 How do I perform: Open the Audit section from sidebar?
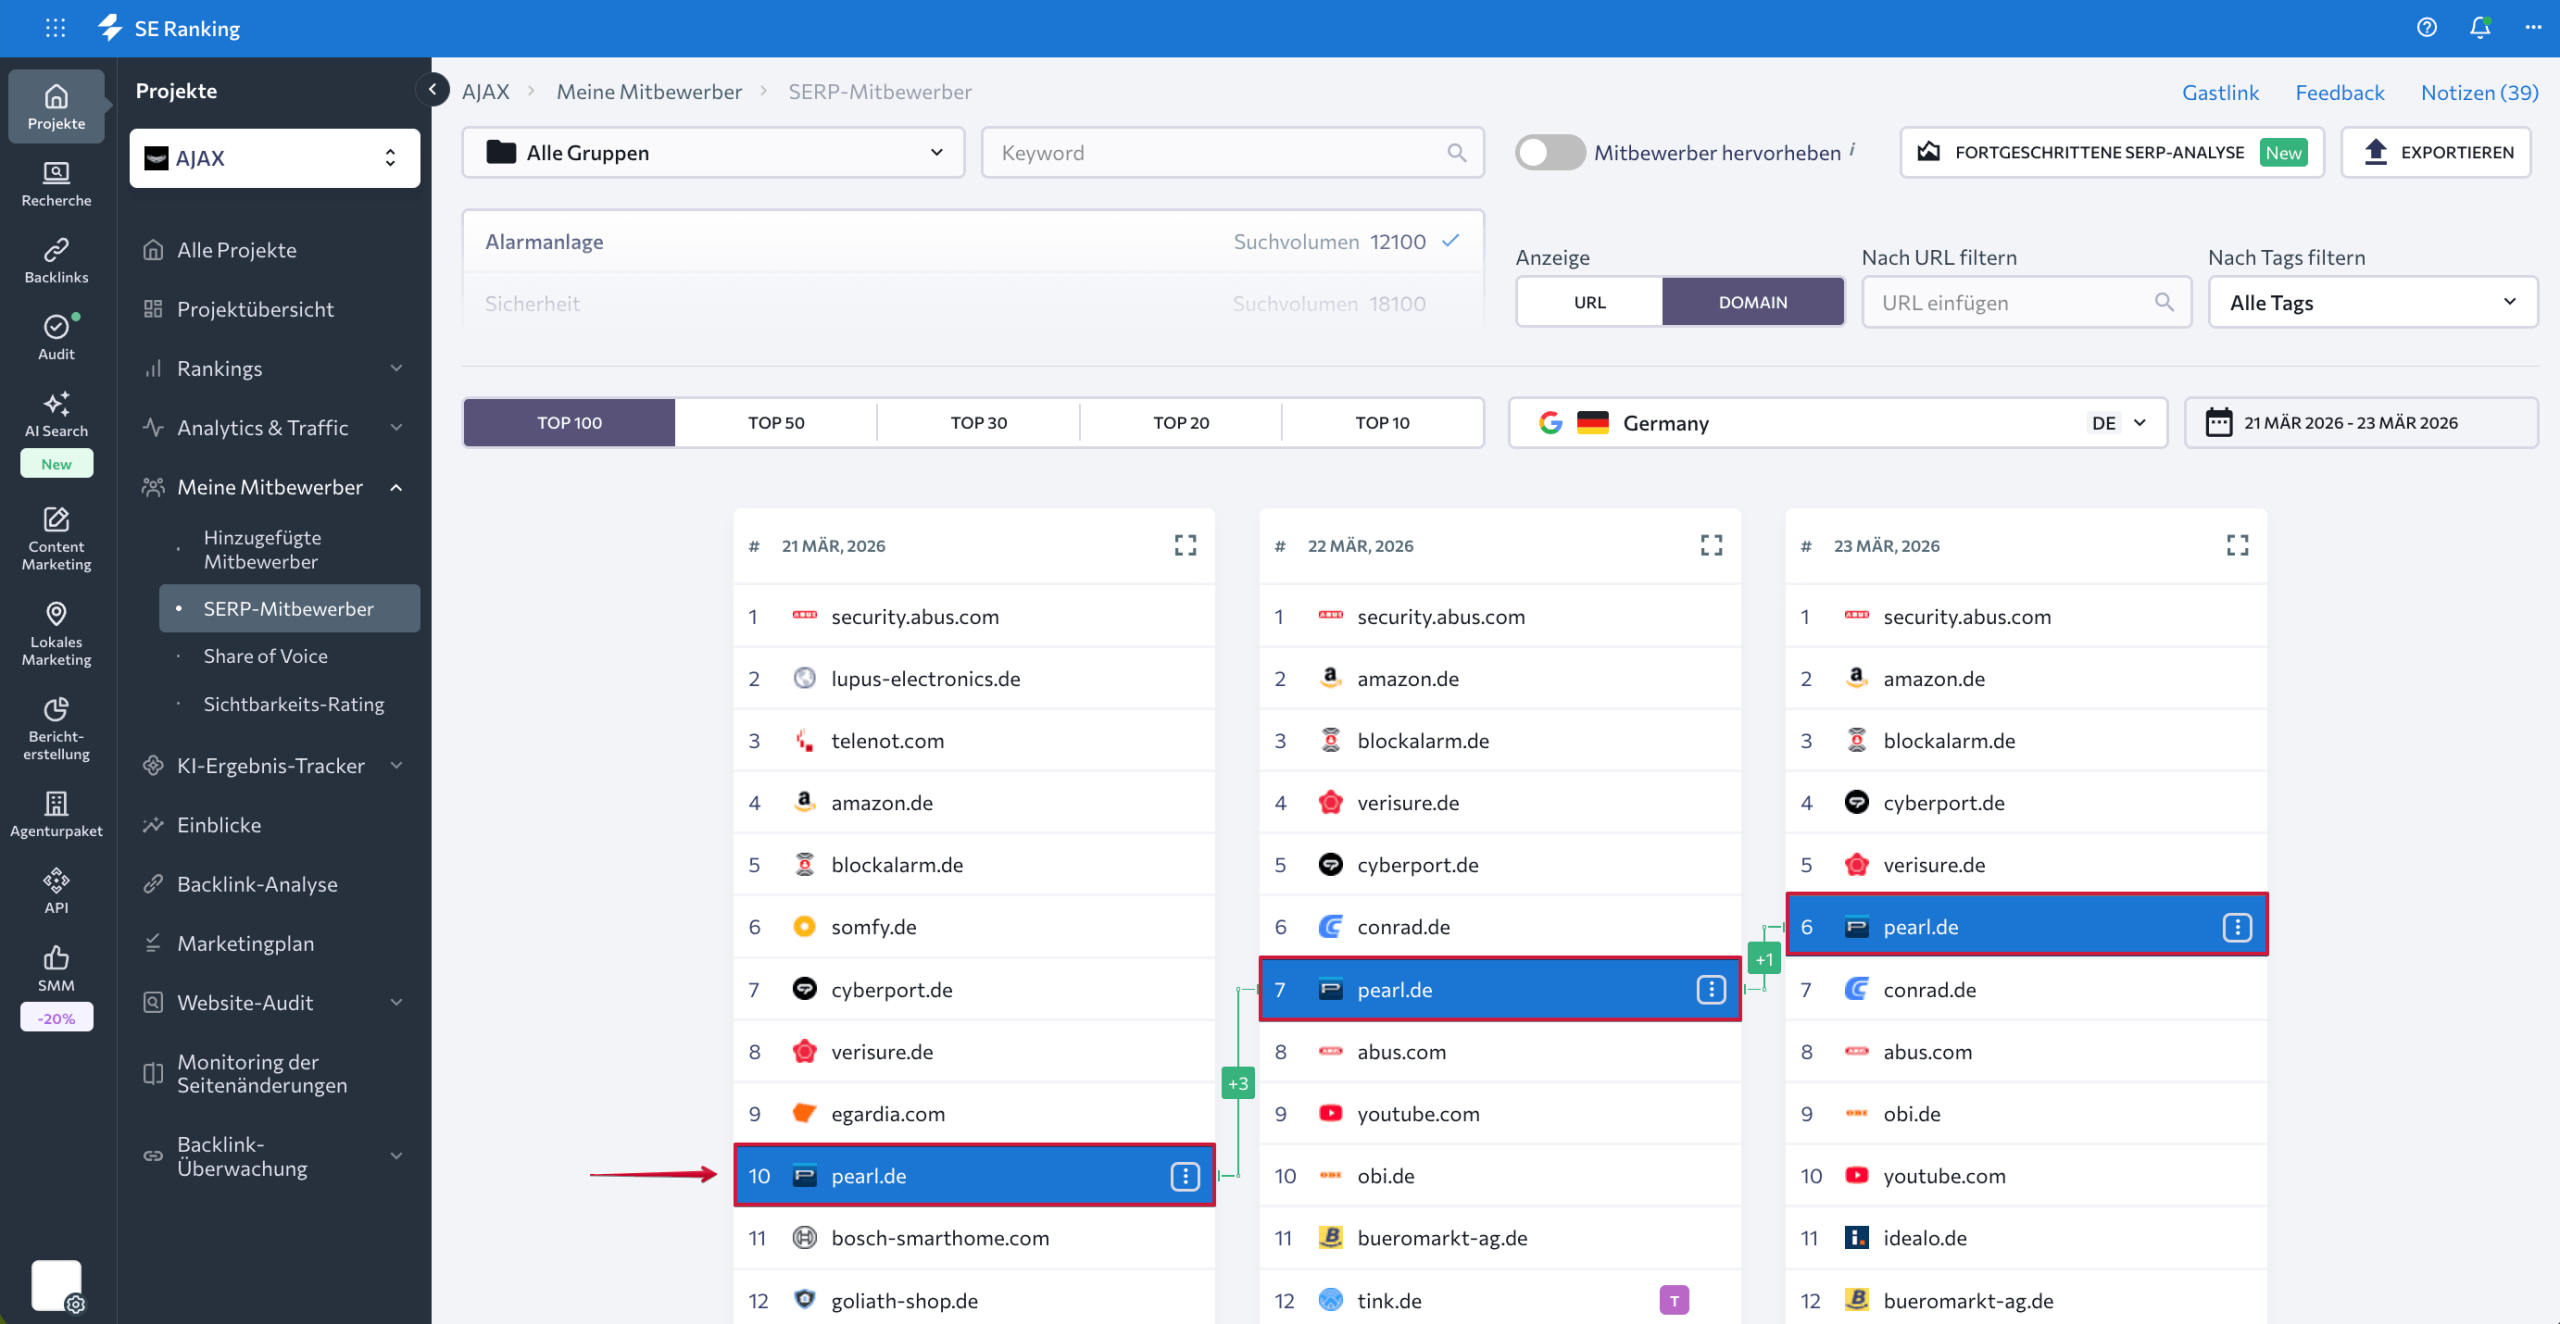tap(56, 336)
